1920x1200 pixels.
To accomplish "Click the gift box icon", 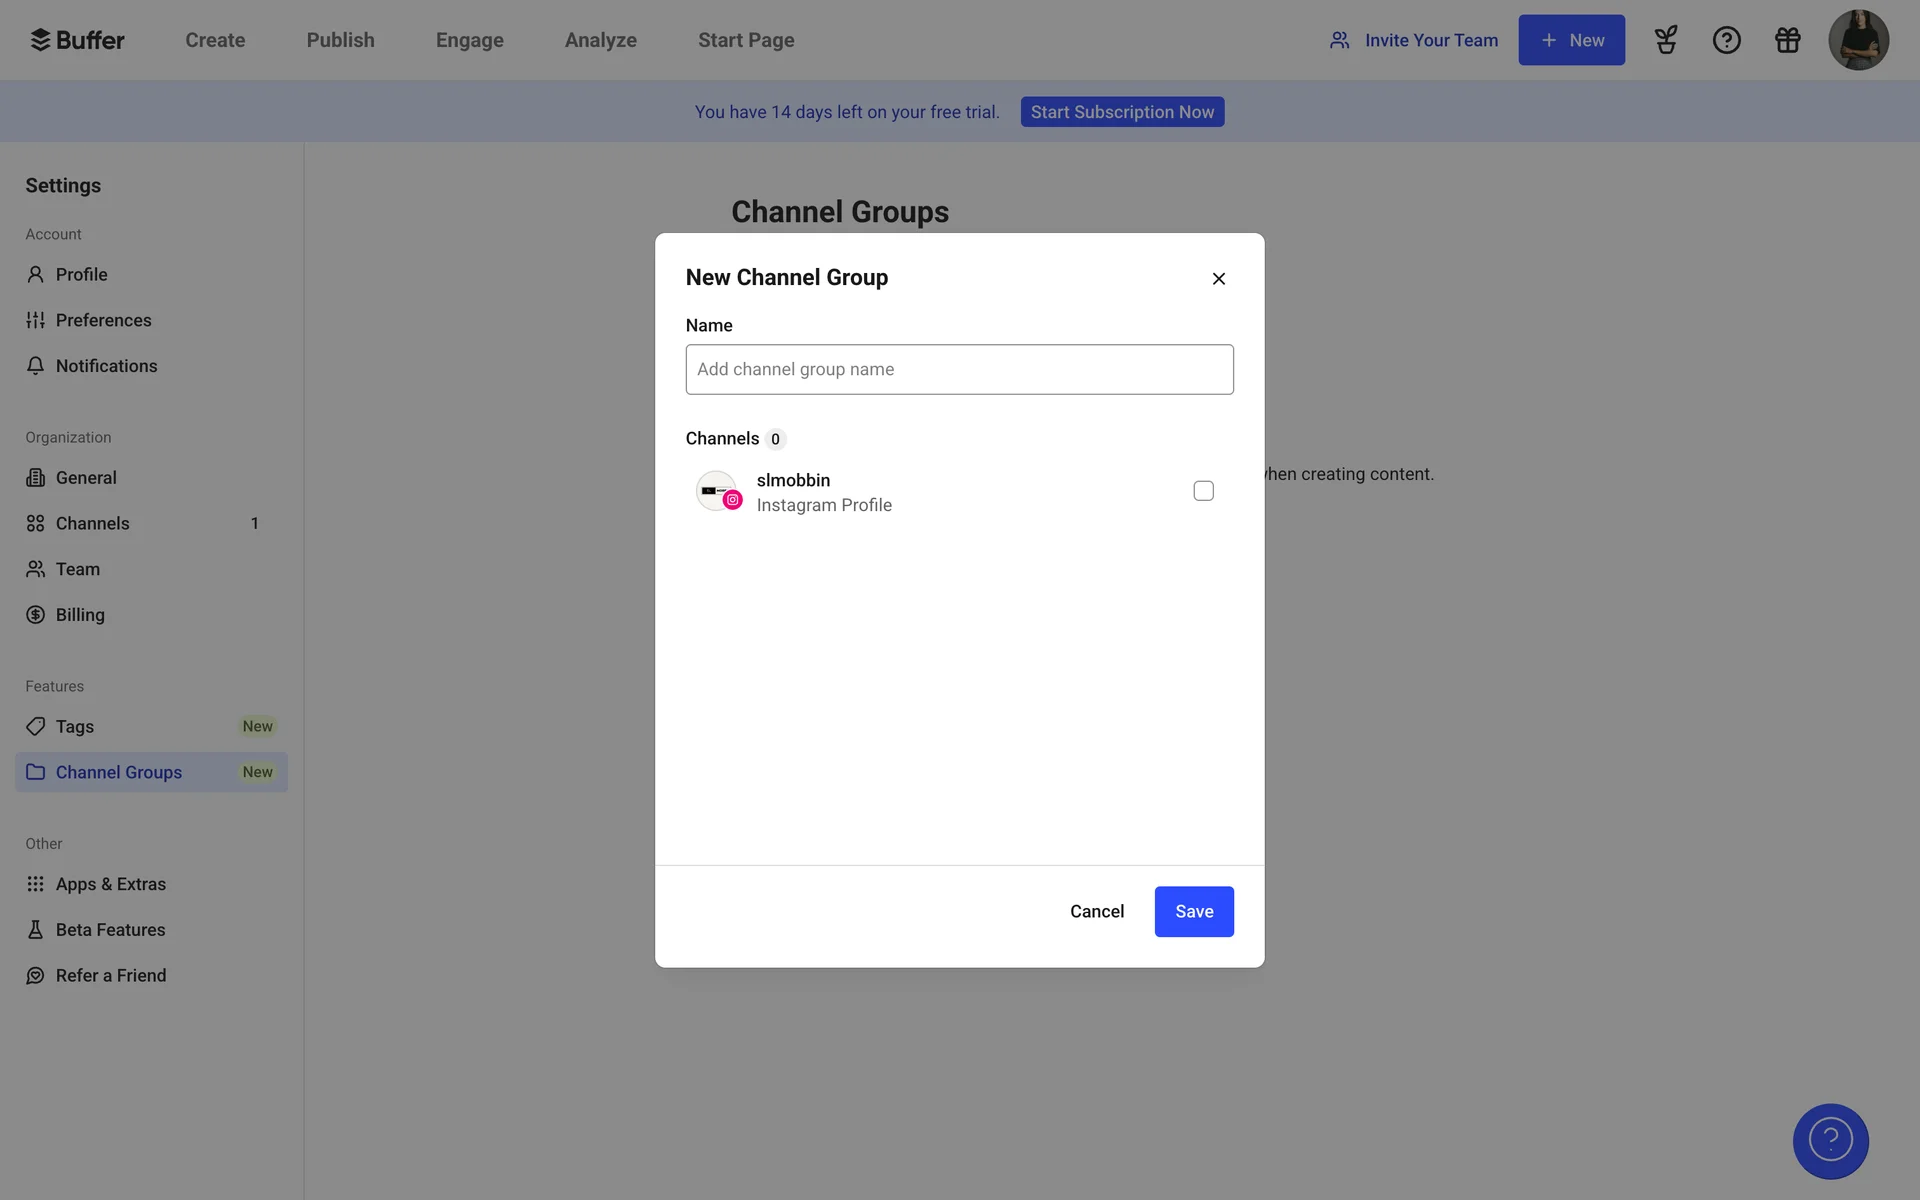I will (1787, 40).
